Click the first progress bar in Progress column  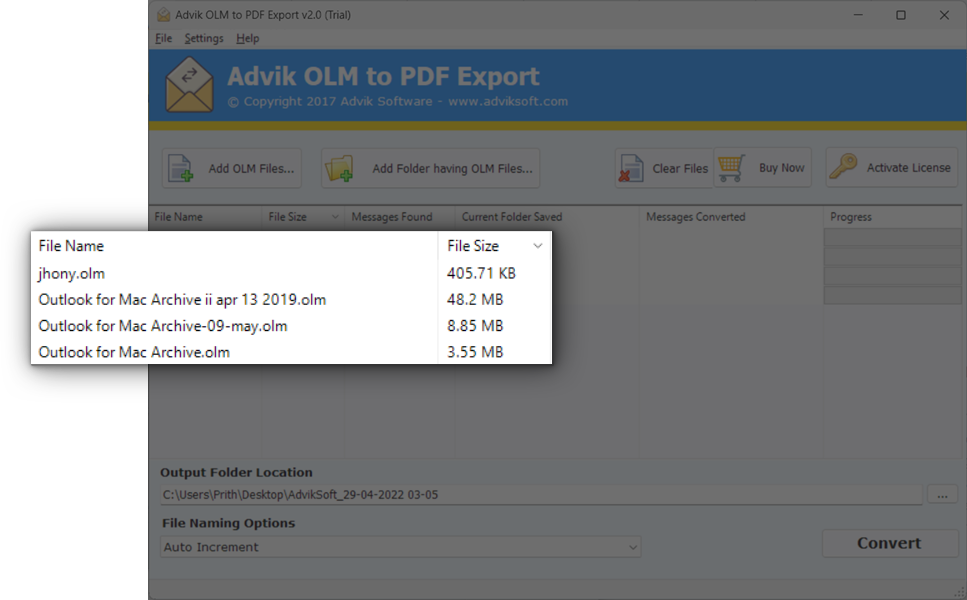[892, 237]
